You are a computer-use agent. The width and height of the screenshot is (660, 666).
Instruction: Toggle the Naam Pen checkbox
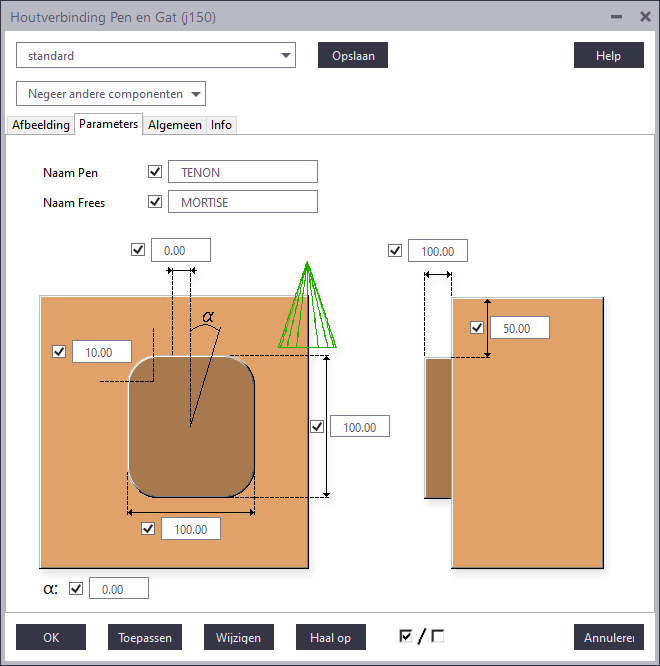click(155, 172)
